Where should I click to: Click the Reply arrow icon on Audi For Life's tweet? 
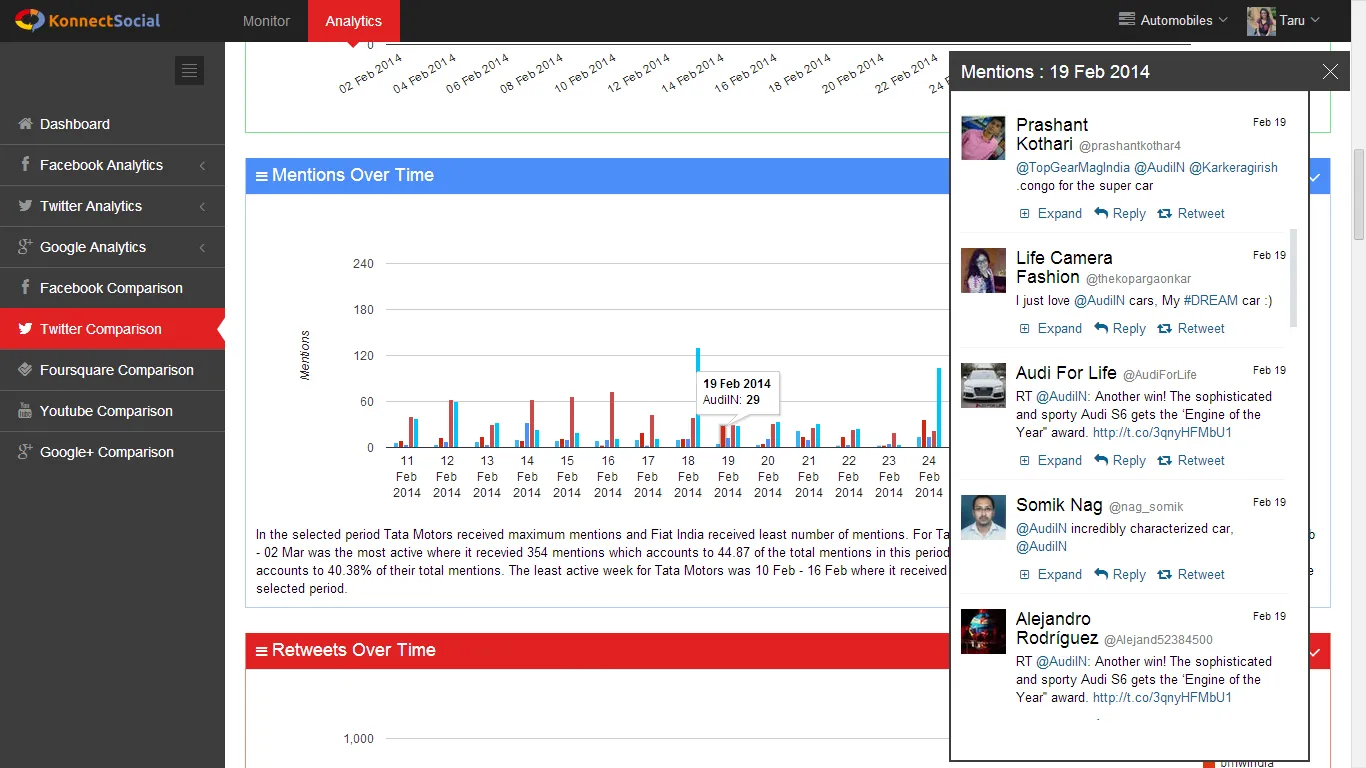[x=1101, y=460]
